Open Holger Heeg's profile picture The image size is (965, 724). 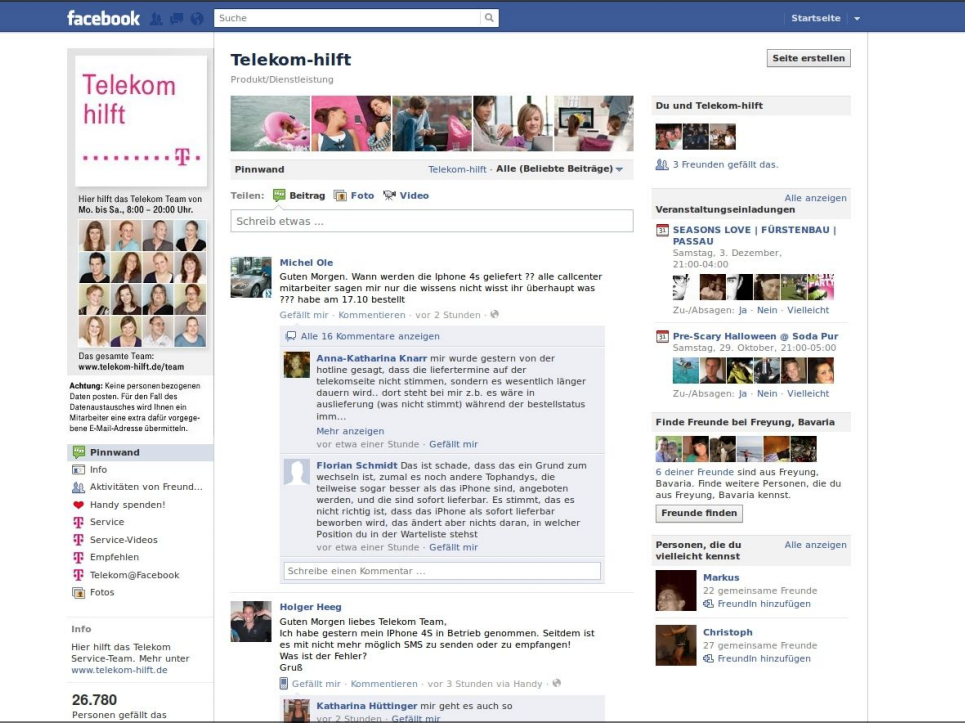pyautogui.click(x=251, y=622)
